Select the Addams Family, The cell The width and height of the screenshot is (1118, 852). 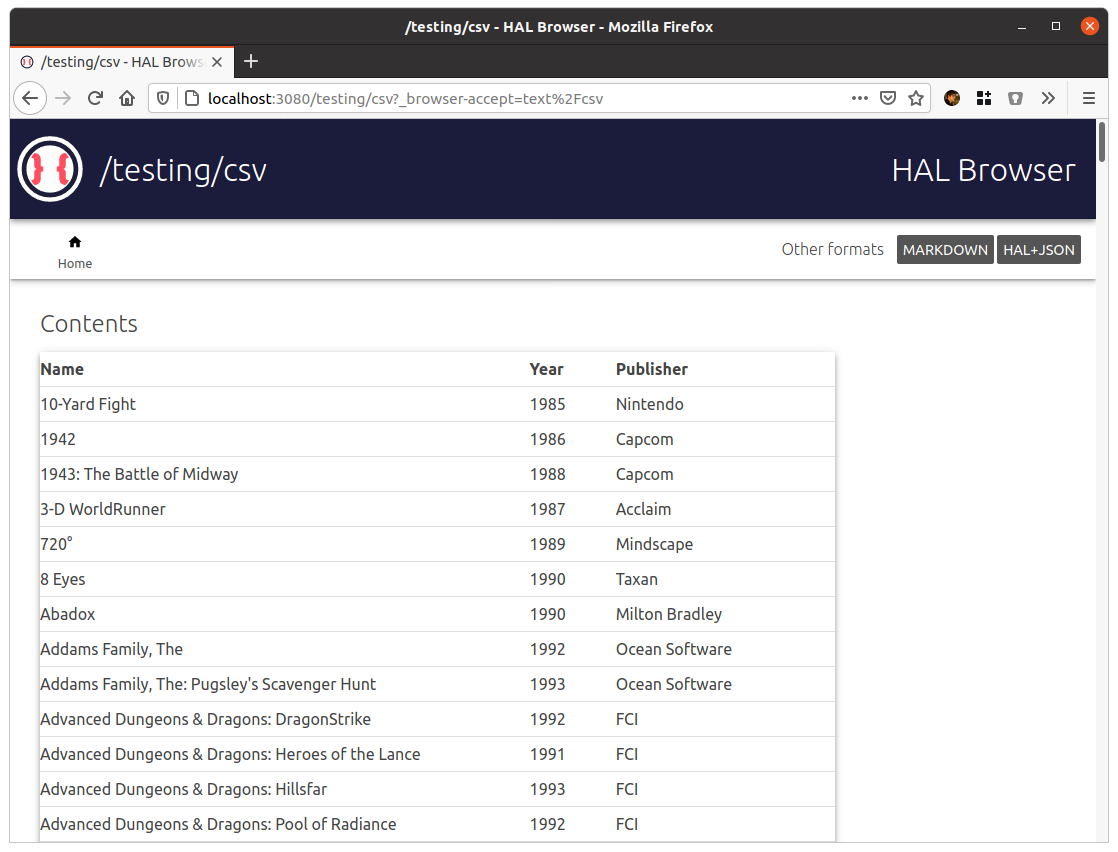(111, 649)
